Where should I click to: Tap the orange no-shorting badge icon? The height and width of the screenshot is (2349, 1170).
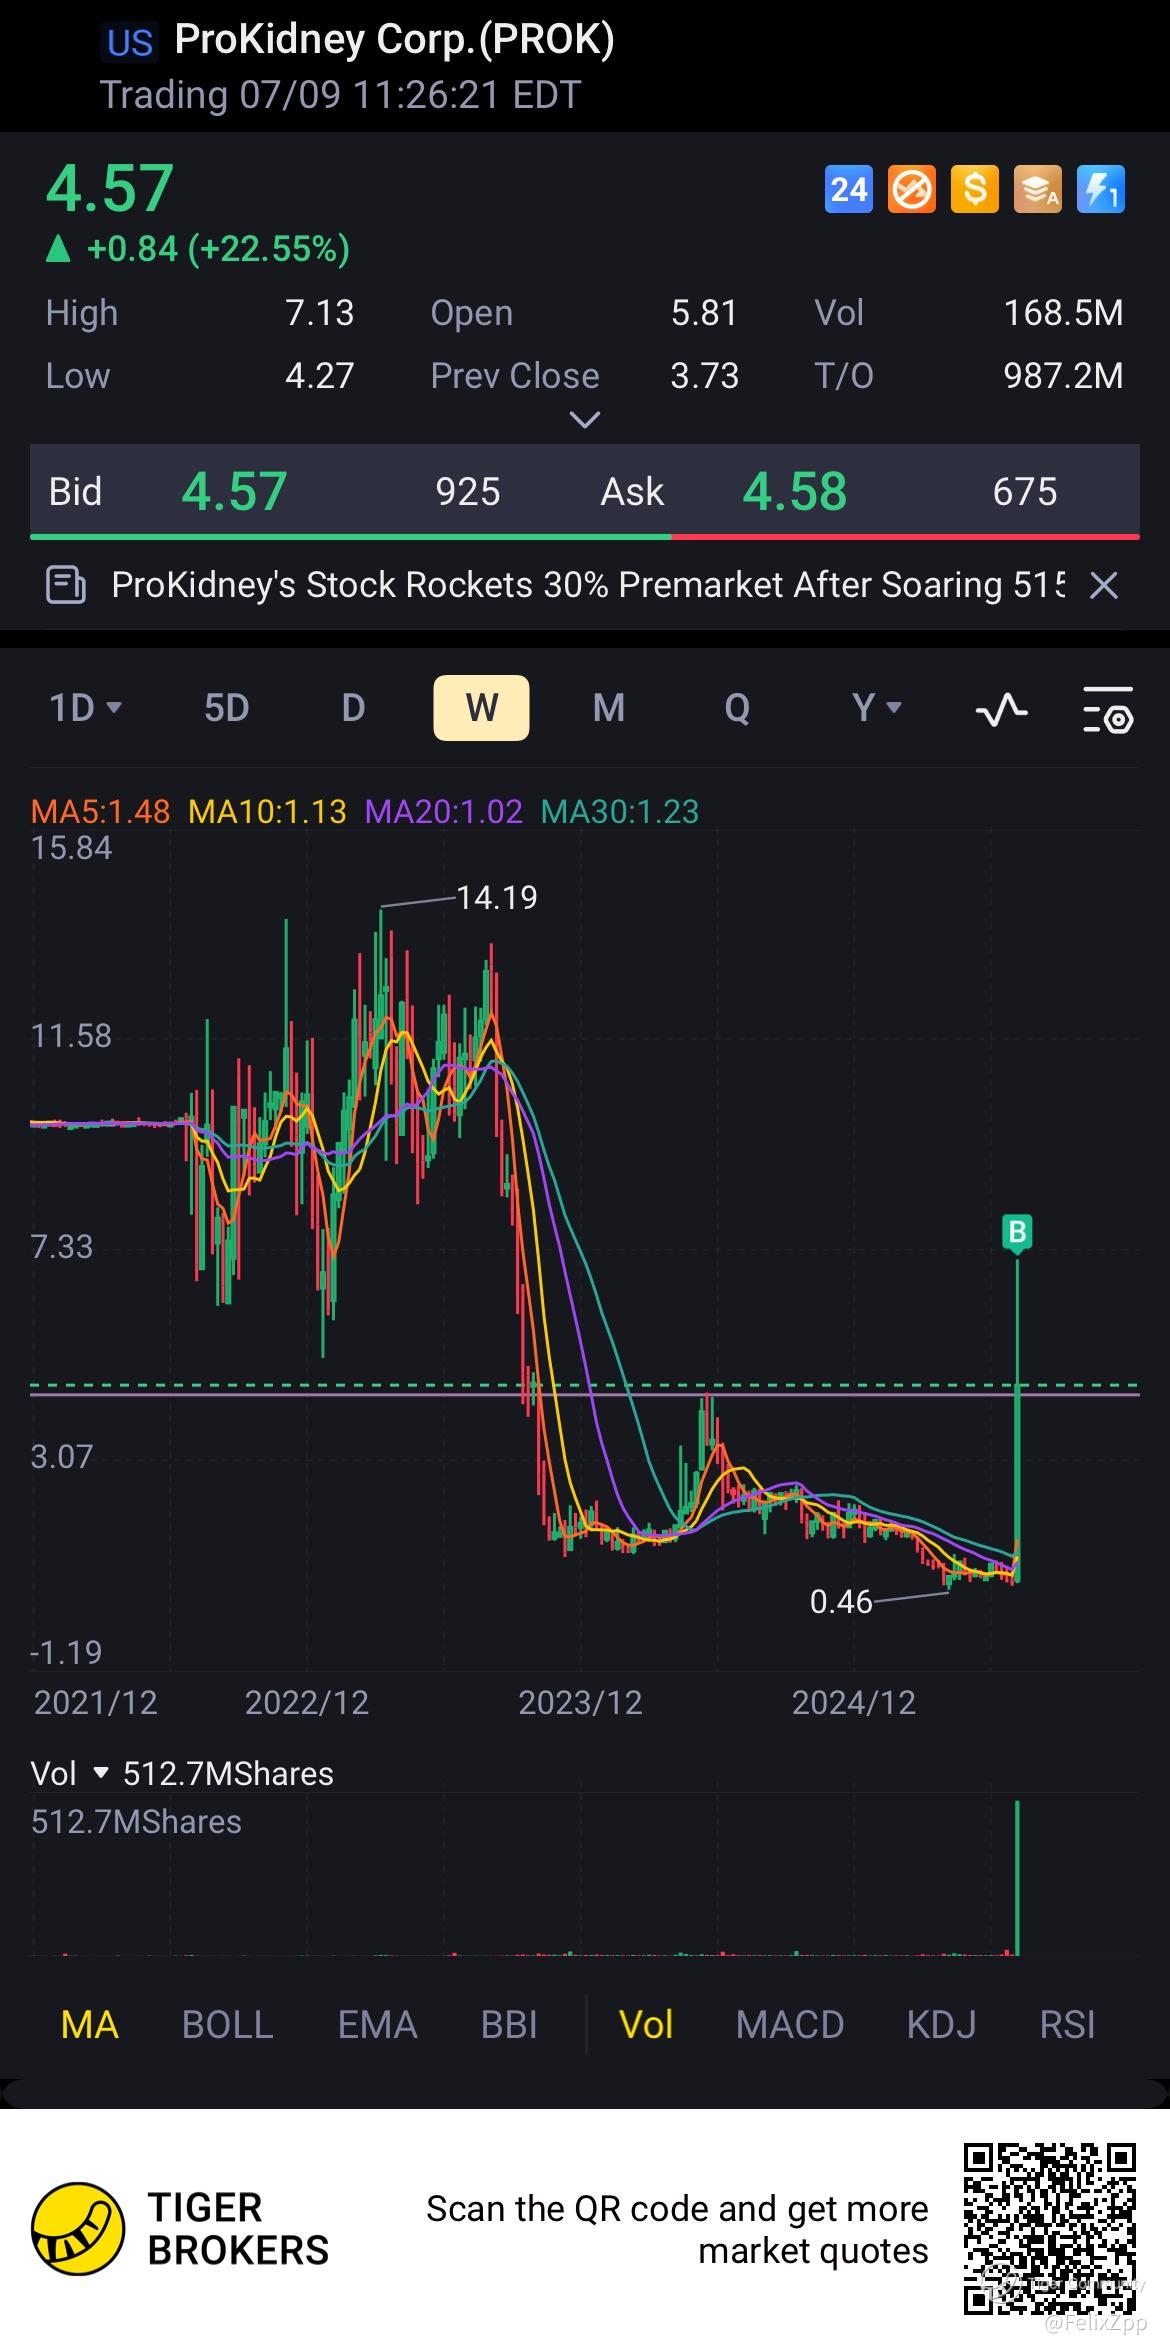[x=911, y=189]
